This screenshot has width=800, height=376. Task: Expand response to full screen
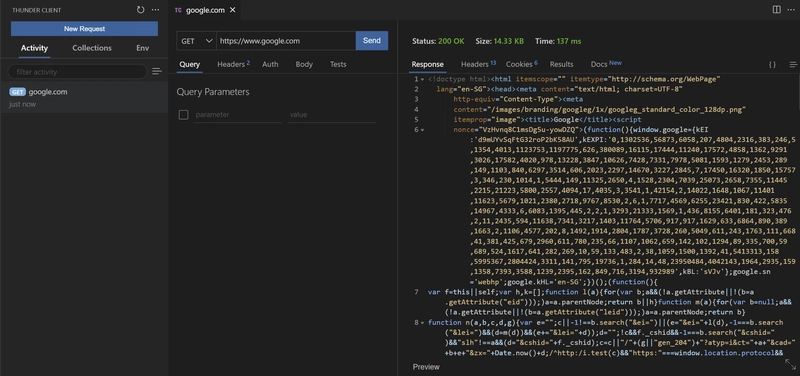(x=790, y=364)
